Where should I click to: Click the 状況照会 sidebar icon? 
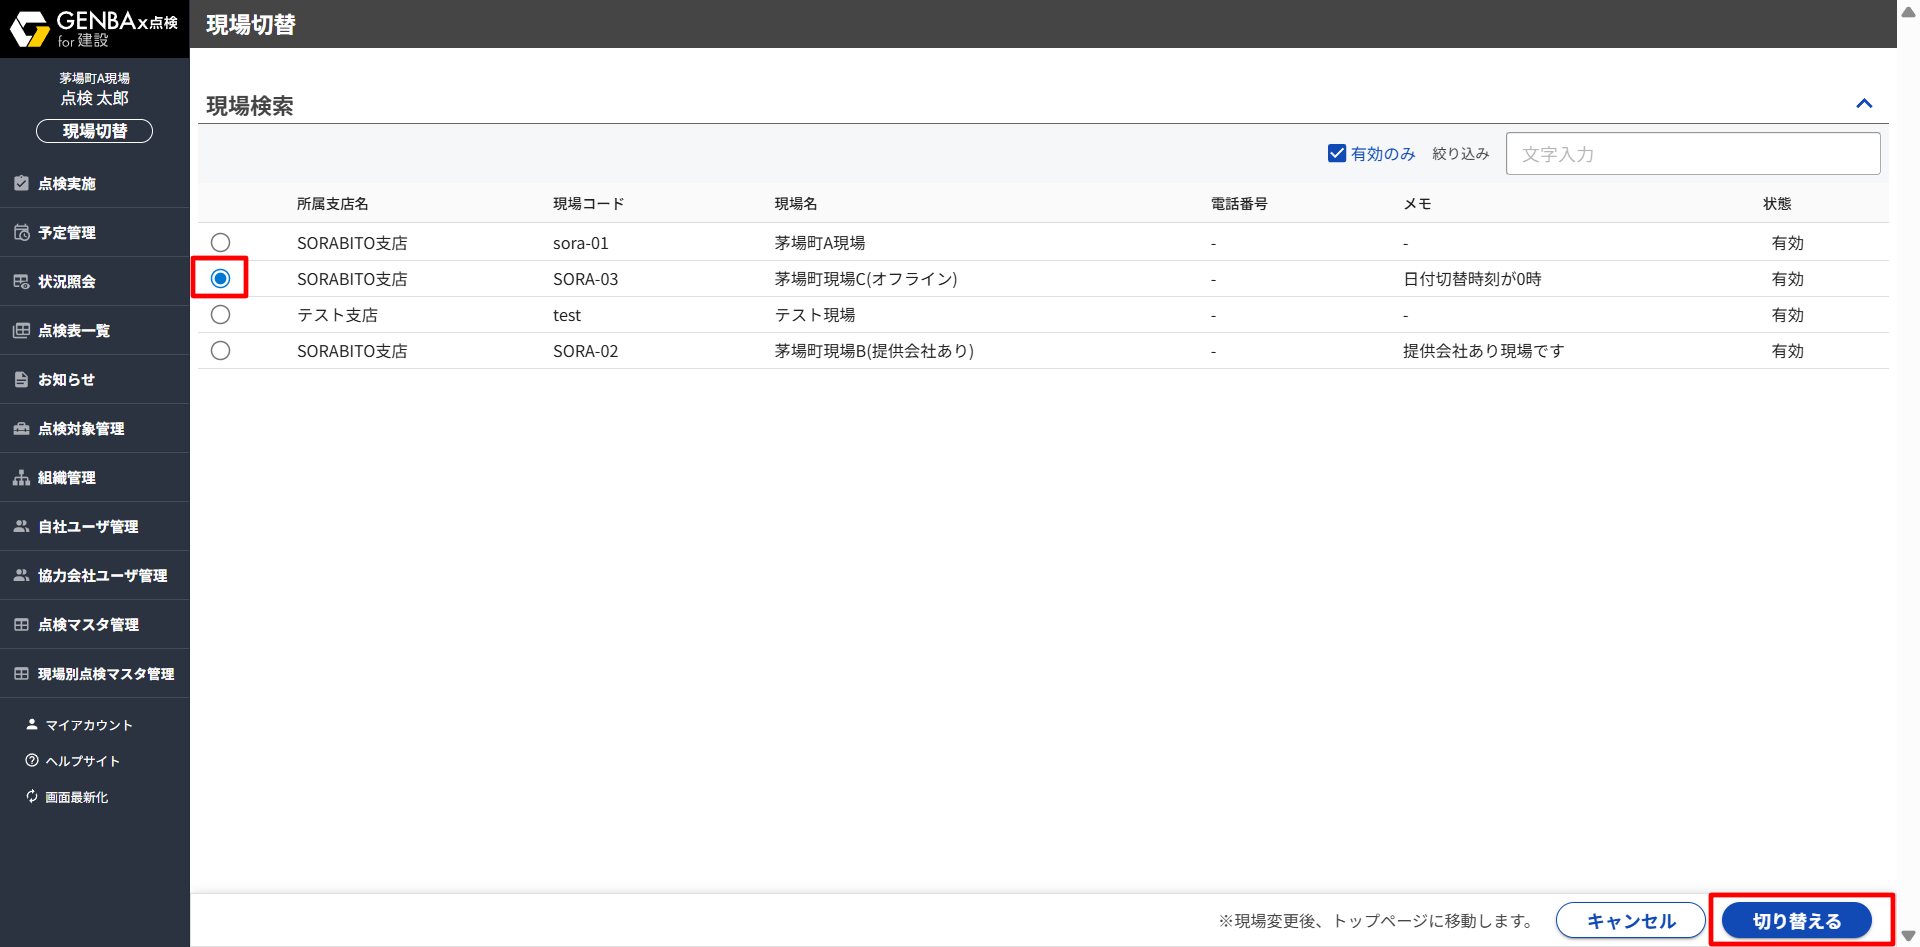click(21, 281)
